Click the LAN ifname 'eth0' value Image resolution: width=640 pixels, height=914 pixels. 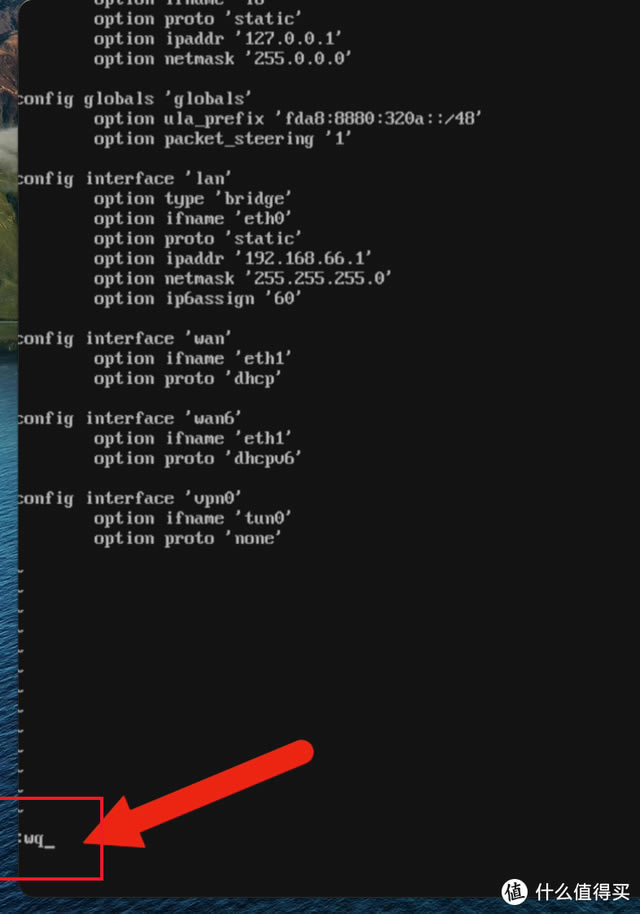pyautogui.click(x=263, y=219)
